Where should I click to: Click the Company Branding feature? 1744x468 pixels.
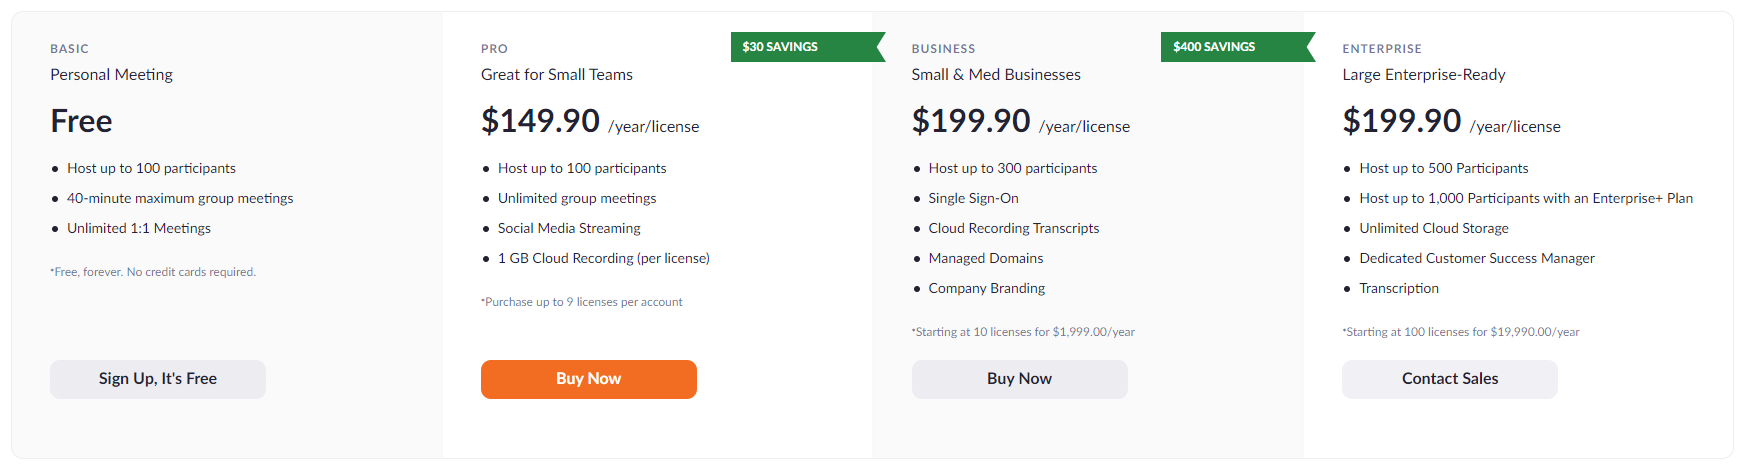[x=986, y=288]
